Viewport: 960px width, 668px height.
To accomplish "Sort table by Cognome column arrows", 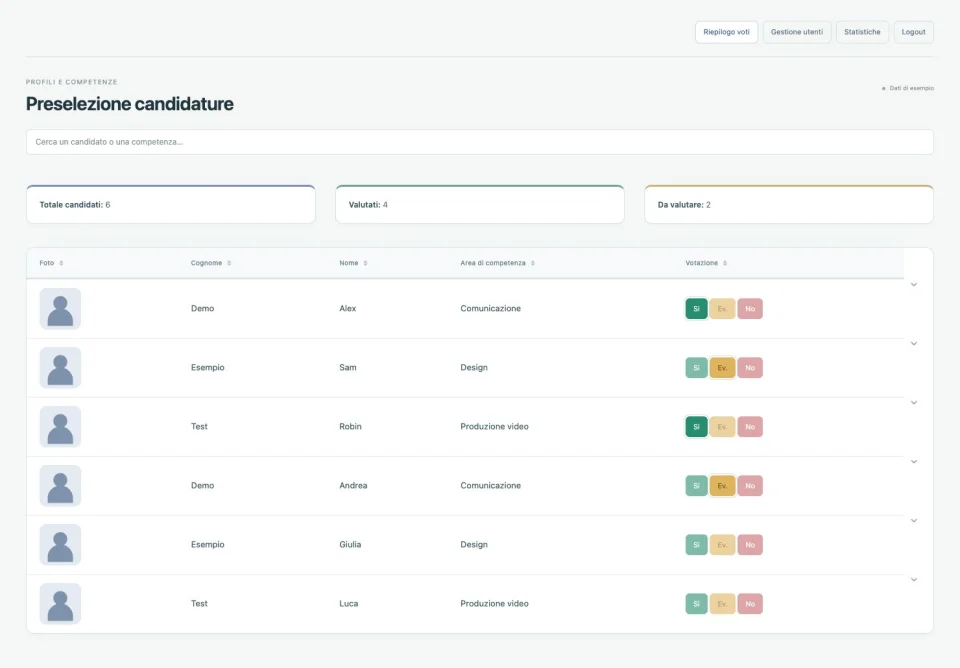I will pos(229,263).
